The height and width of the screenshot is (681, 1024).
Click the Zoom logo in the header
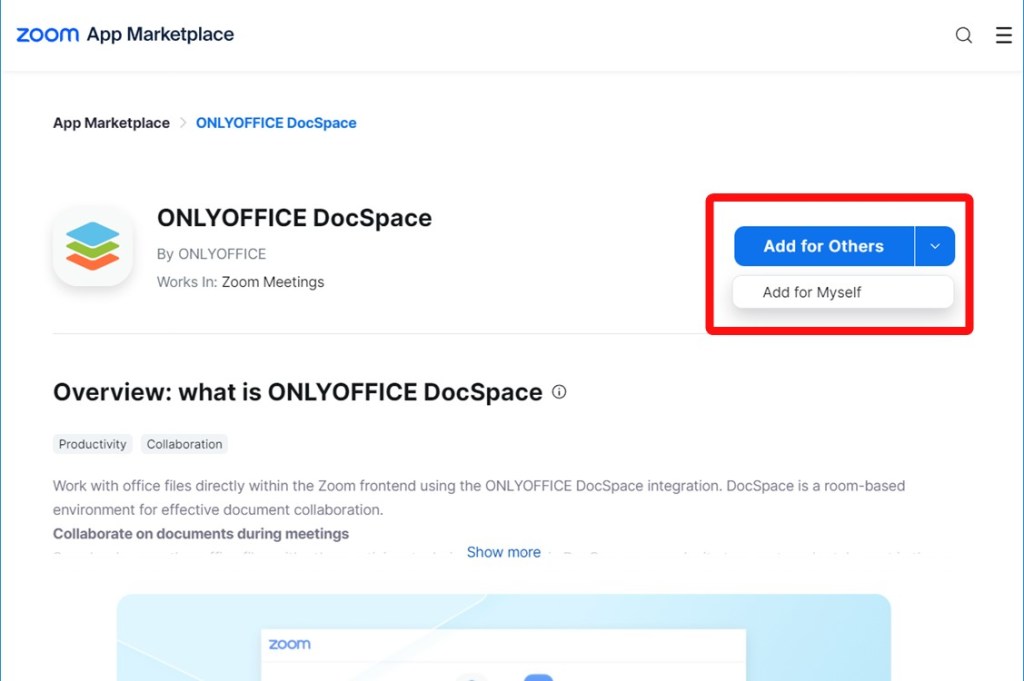pos(47,35)
